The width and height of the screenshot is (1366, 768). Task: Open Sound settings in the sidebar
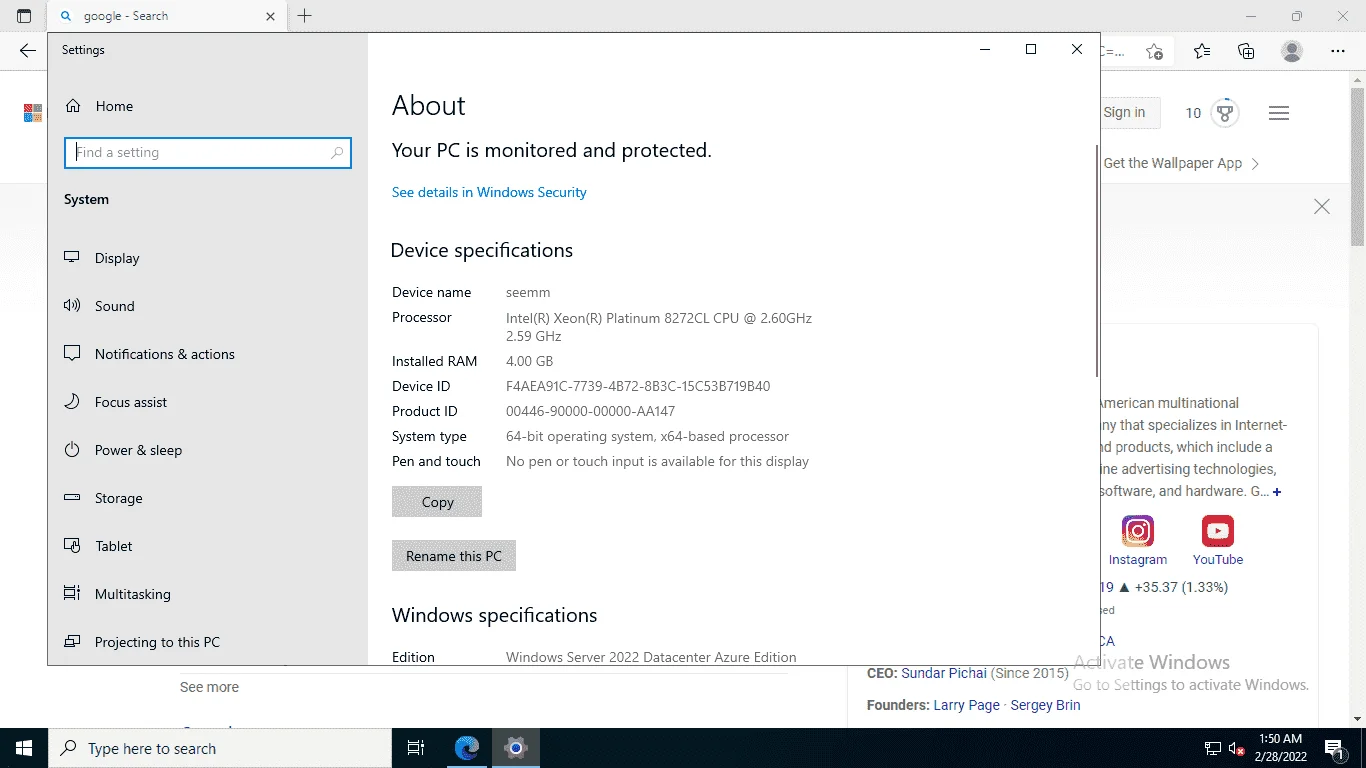[99, 306]
